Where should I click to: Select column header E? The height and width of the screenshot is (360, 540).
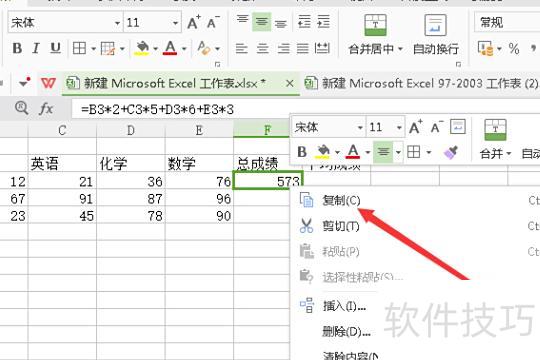pyautogui.click(x=199, y=131)
